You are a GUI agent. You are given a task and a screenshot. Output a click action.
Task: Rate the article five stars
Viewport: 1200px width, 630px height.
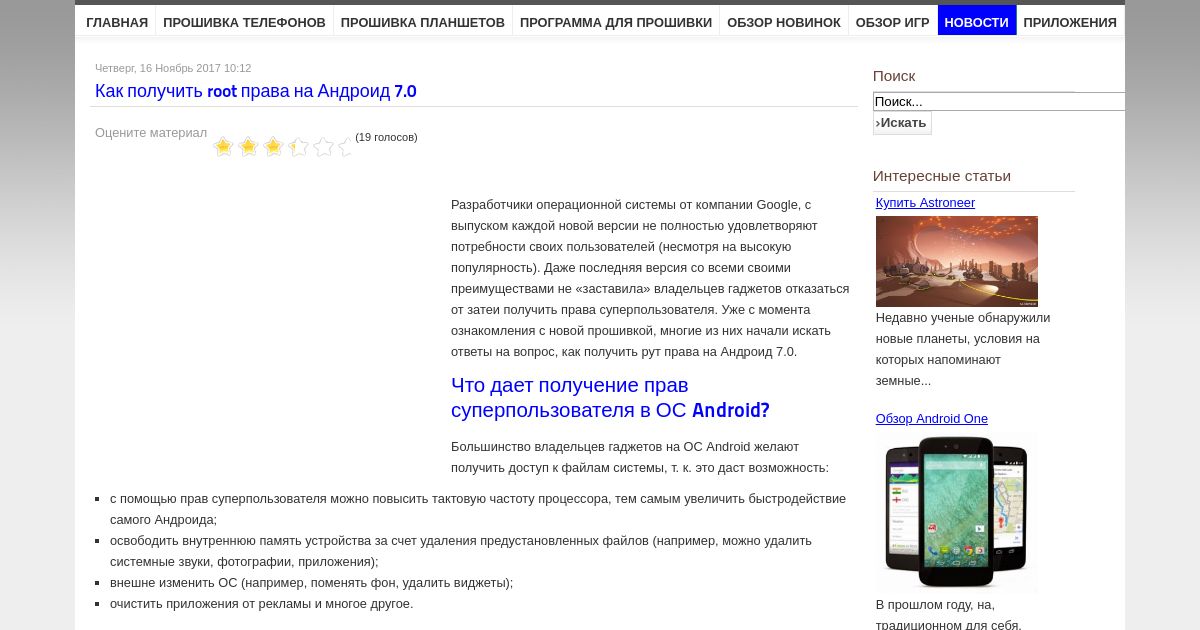point(323,147)
